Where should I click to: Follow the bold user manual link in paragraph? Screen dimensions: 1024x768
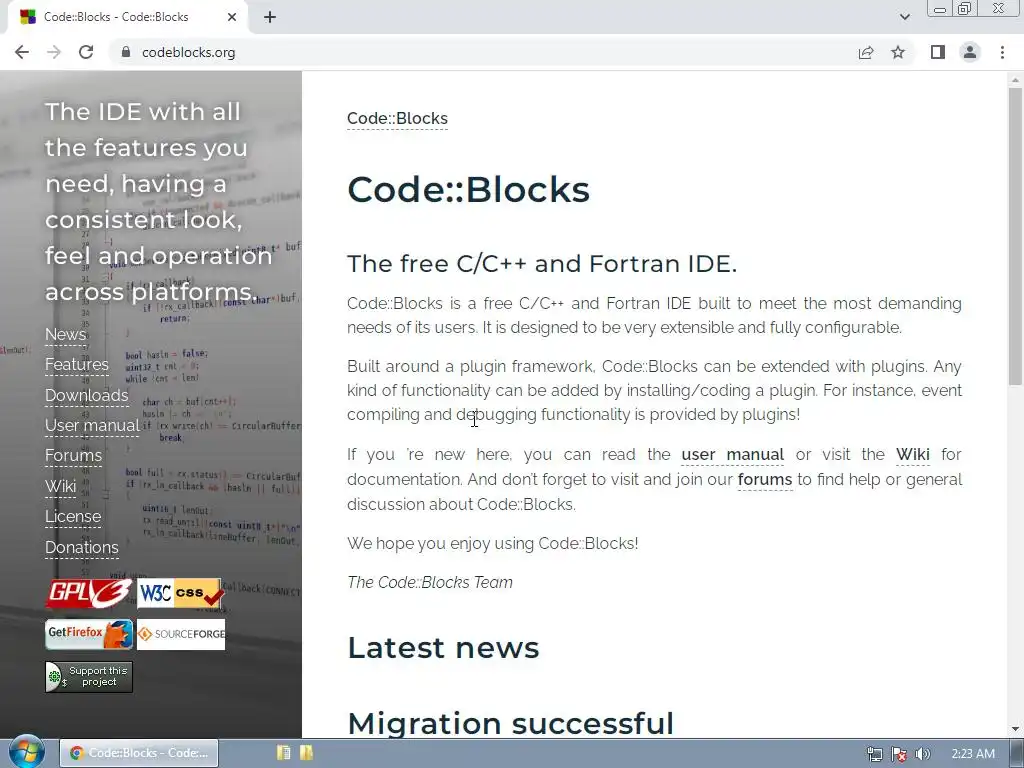[732, 455]
